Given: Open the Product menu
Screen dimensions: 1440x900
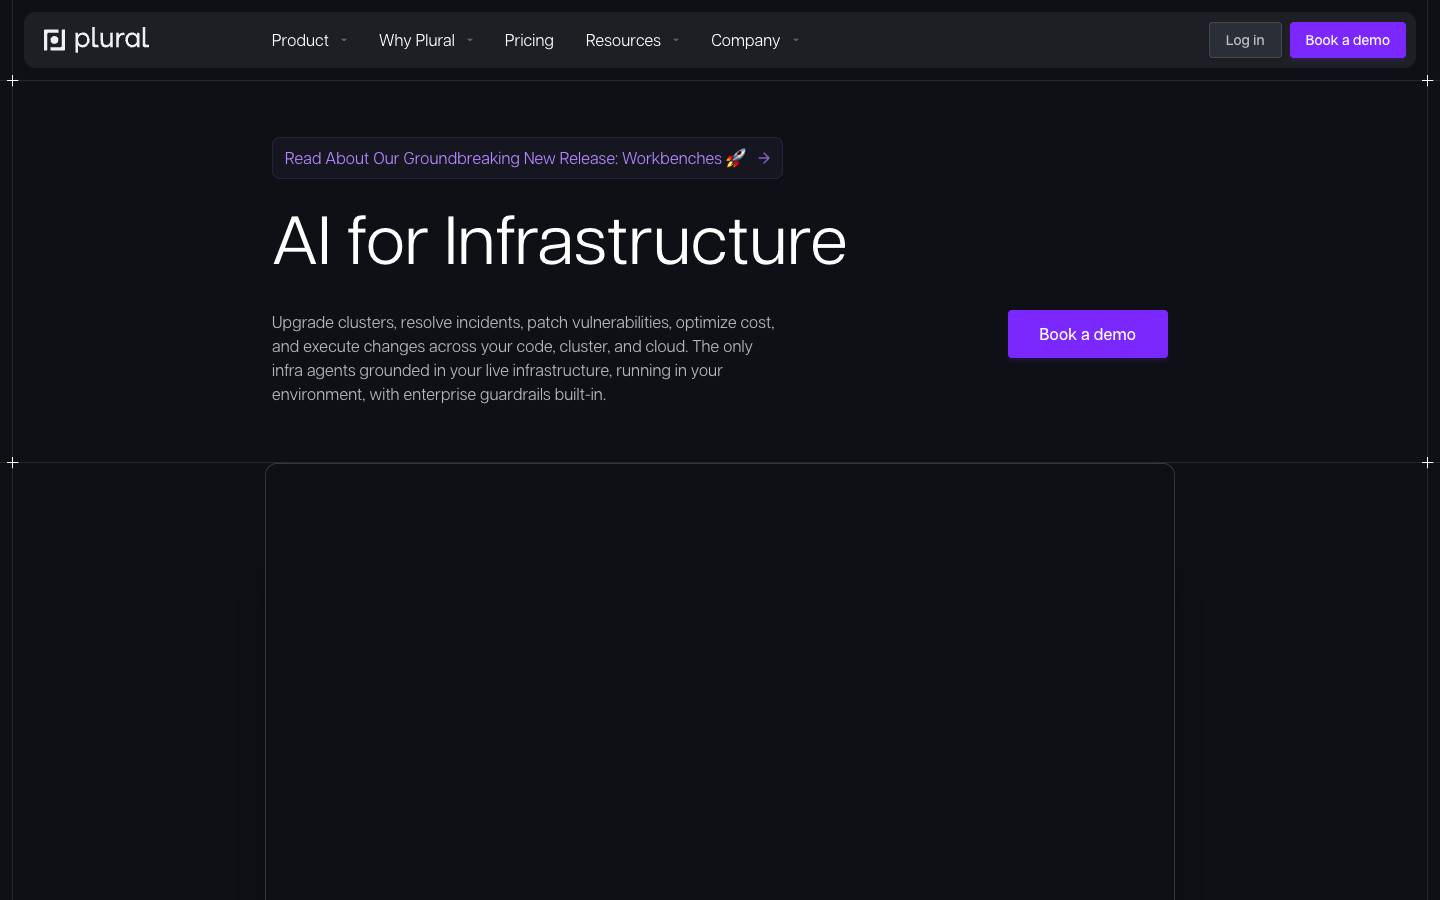Looking at the screenshot, I should pos(300,40).
